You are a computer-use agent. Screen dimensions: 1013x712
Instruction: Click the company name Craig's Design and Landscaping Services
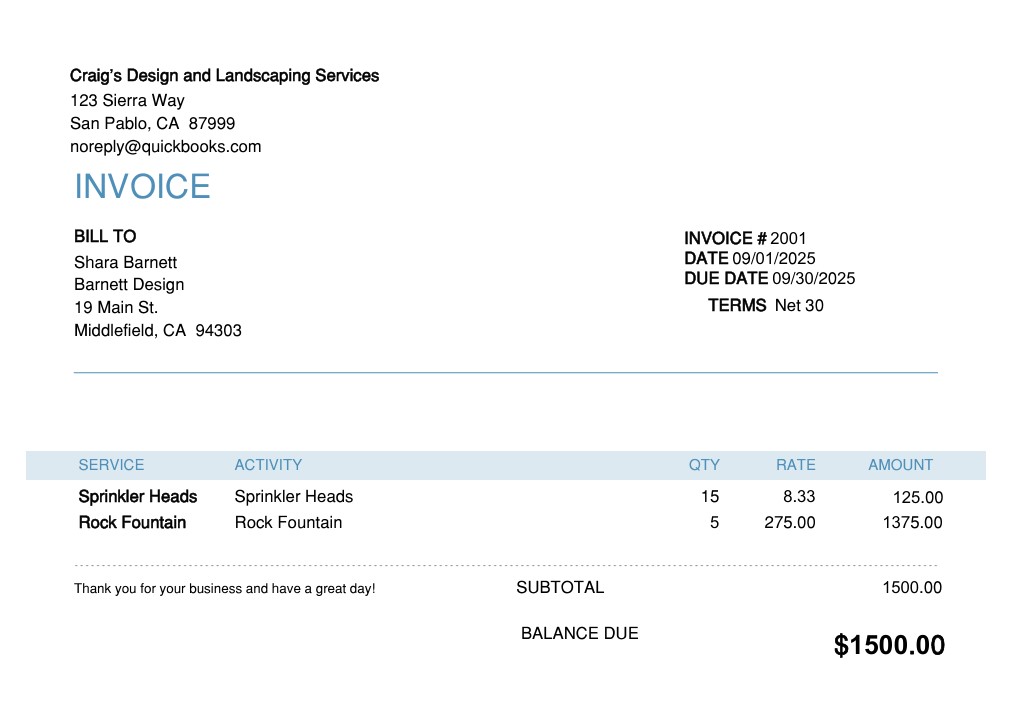[224, 76]
